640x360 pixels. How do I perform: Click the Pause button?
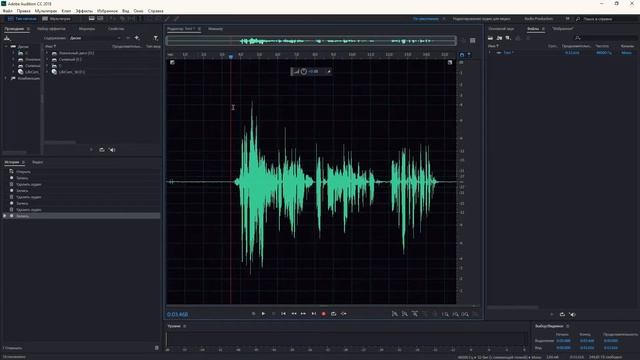tap(273, 314)
